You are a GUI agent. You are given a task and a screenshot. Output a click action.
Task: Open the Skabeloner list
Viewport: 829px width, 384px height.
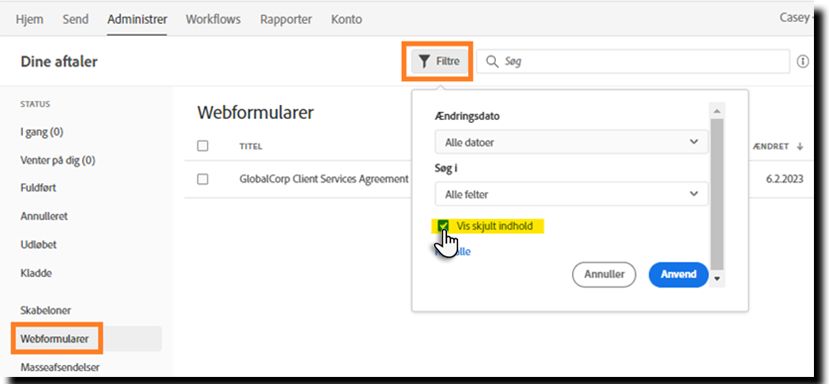(45, 310)
